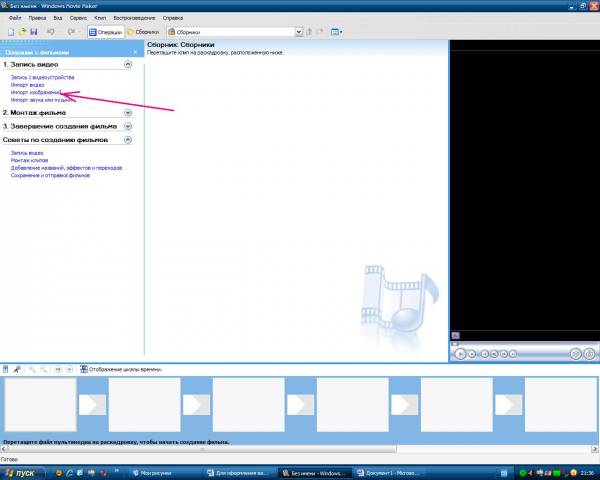Open a project via the folder toolbar icon
Screen dimensions: 600x480
click(x=23, y=32)
